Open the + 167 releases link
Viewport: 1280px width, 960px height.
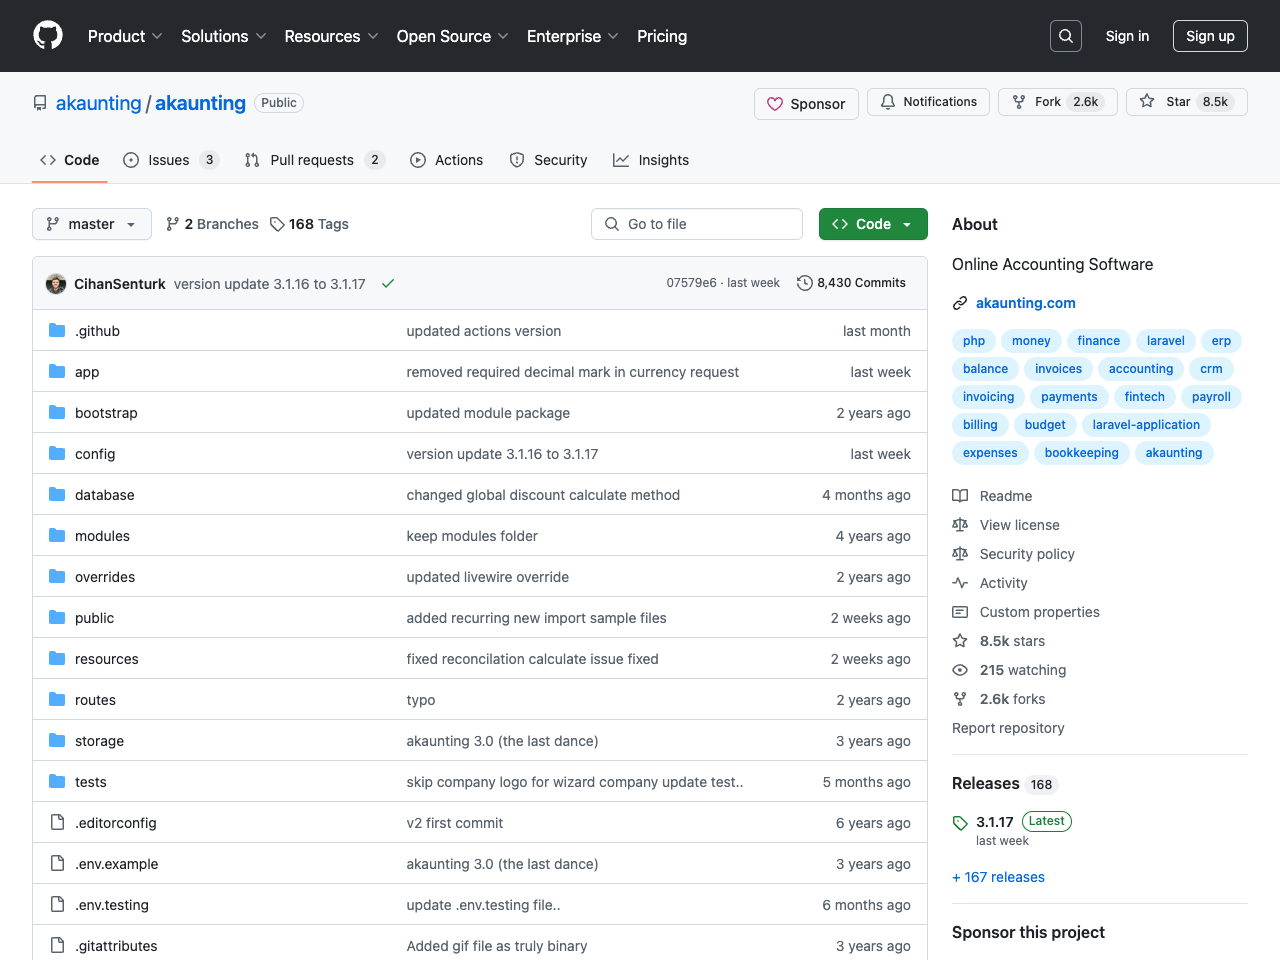pos(998,877)
